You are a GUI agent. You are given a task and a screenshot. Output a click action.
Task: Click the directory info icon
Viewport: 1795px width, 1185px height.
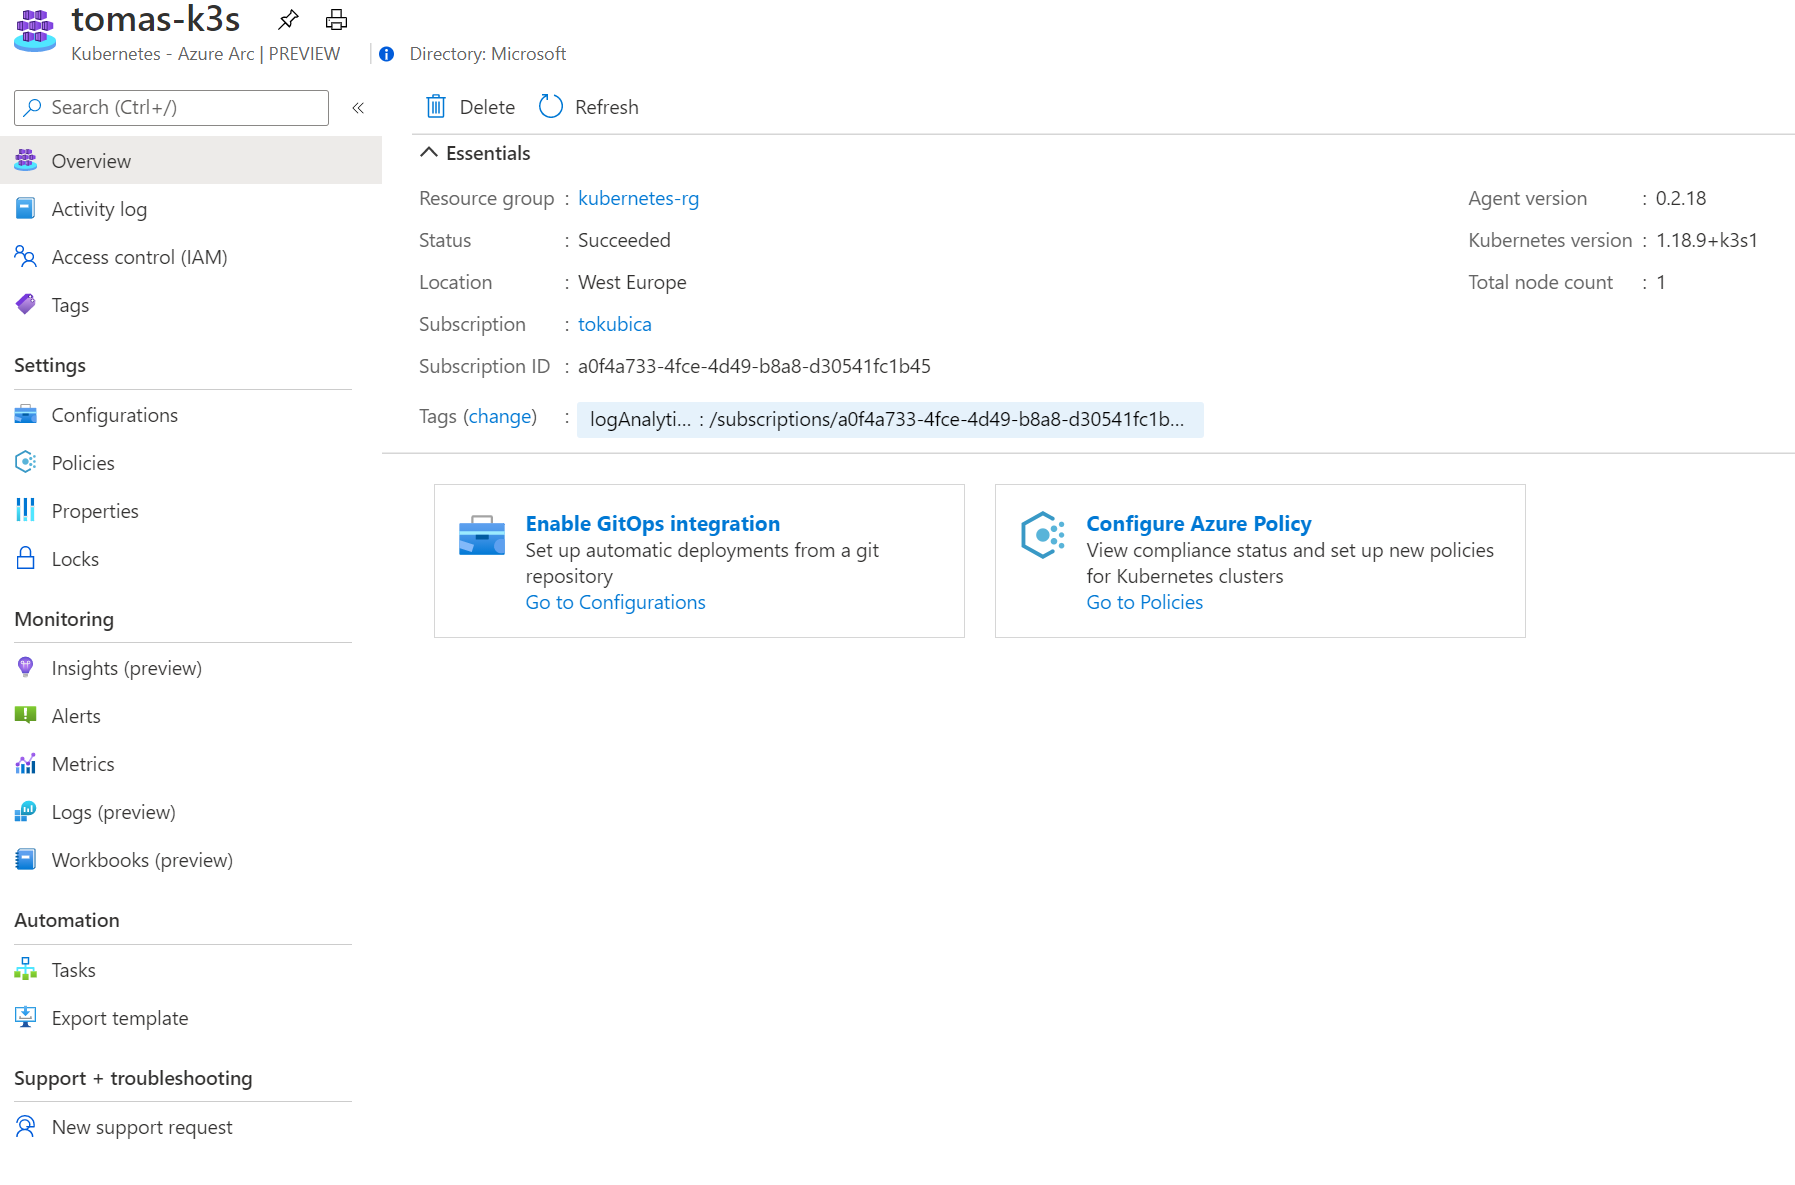pyautogui.click(x=387, y=54)
